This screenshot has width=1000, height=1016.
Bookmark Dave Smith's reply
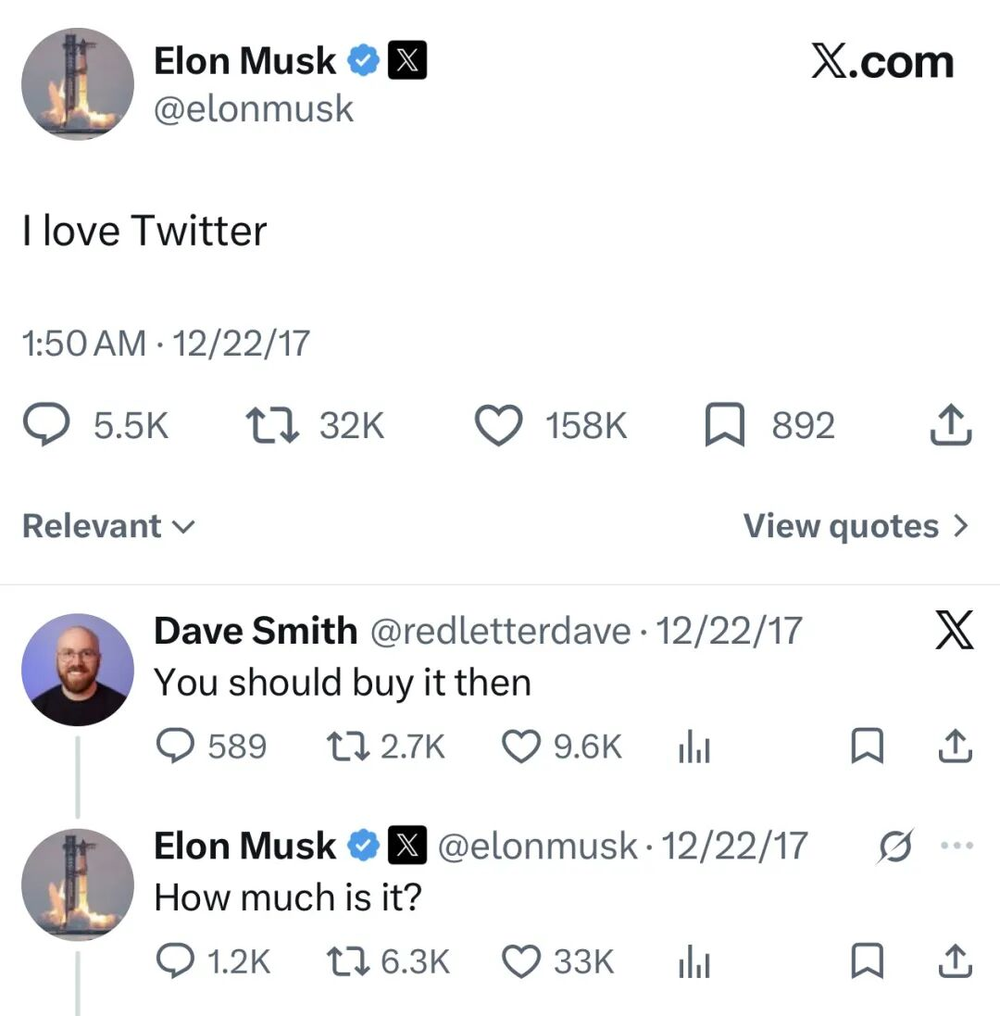(x=867, y=746)
